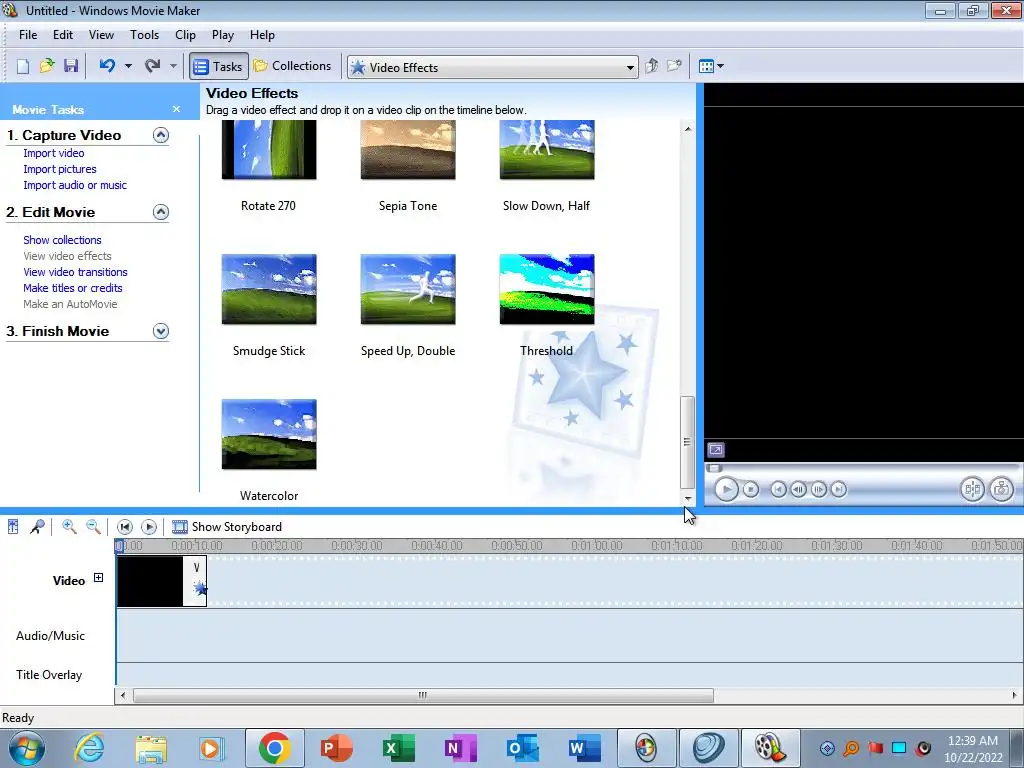
Task: Click the preview monitor Stop button
Action: click(751, 489)
